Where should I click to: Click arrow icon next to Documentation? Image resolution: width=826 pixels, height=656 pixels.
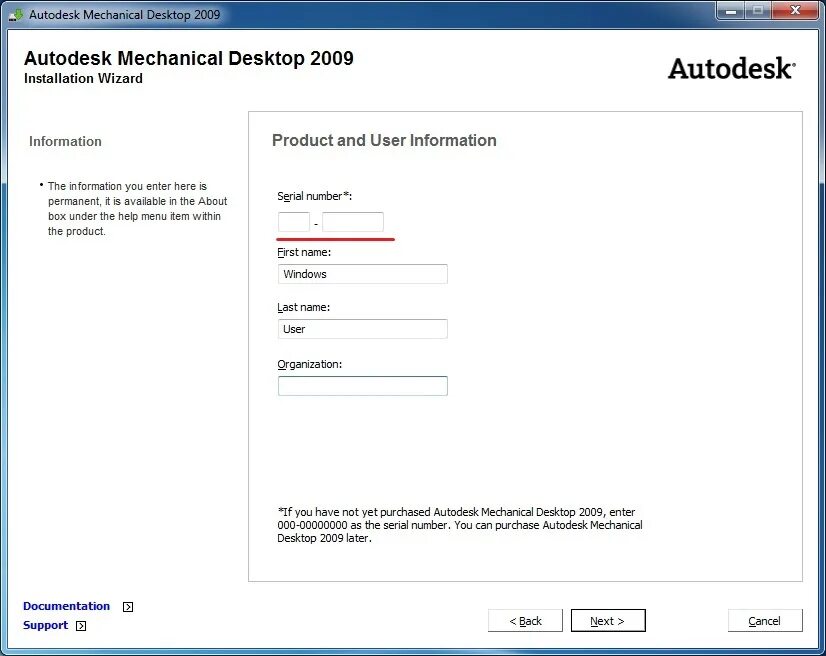coord(128,607)
